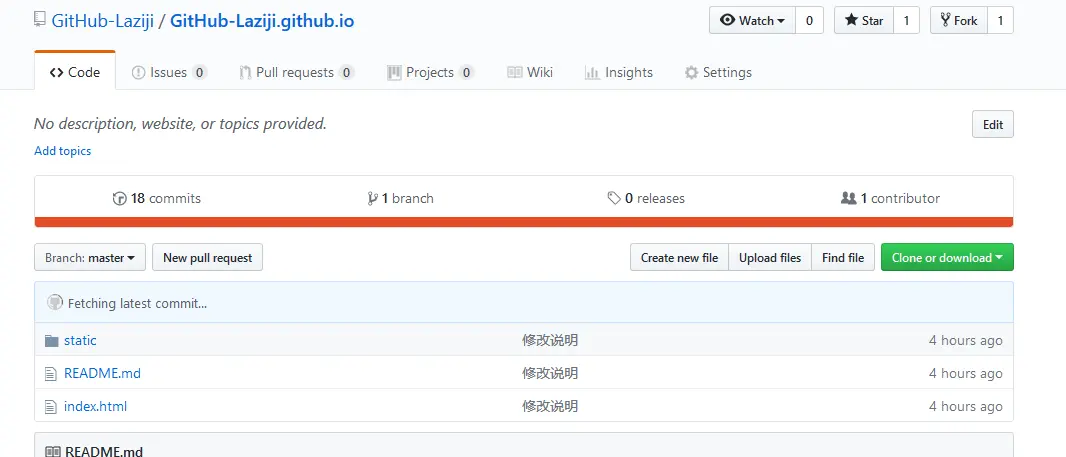Click the Upload files button

pos(770,258)
